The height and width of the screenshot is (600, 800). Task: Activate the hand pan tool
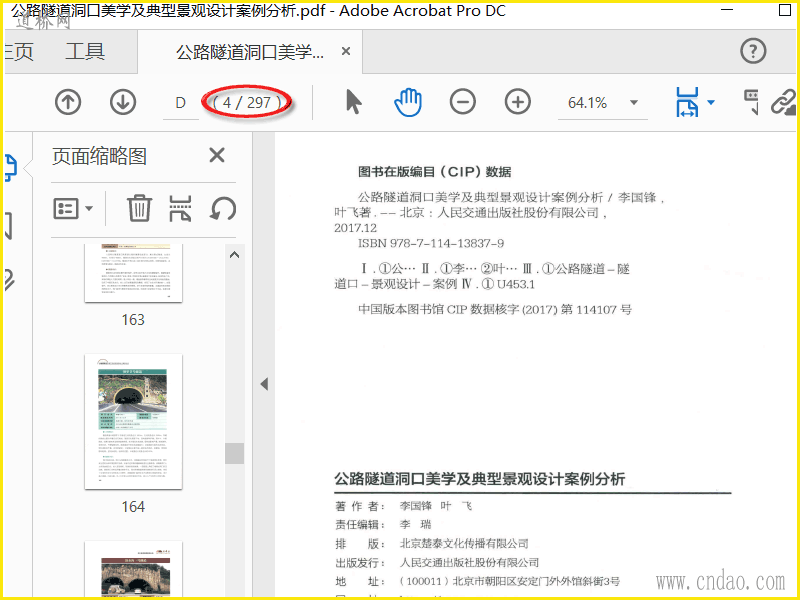pos(408,102)
